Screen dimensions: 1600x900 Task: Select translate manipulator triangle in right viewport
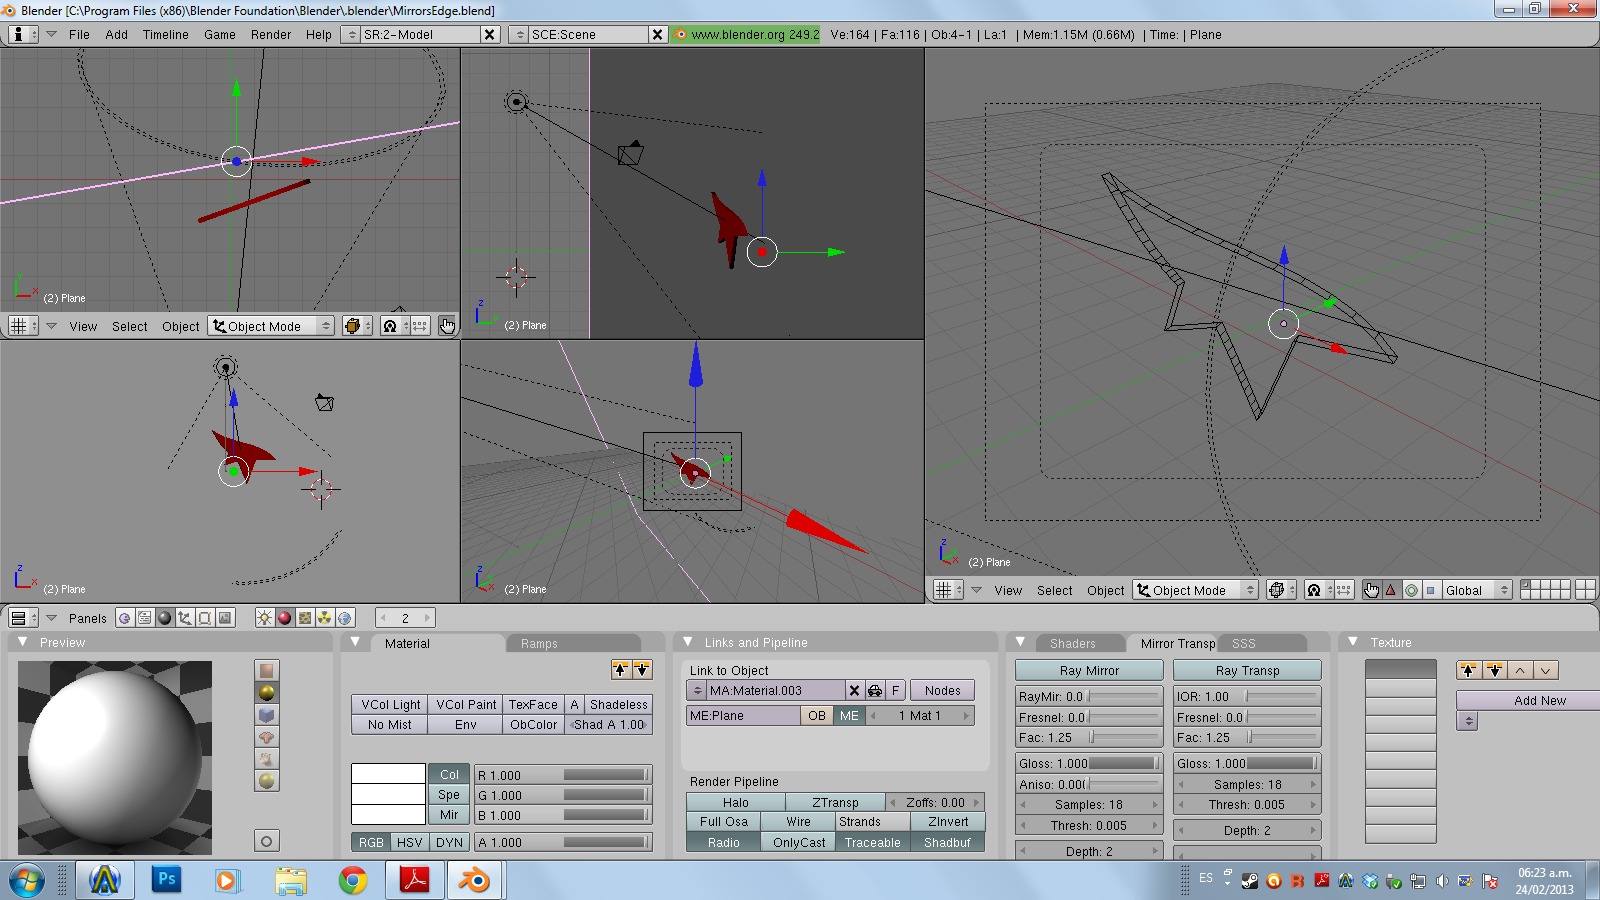[x=1391, y=590]
